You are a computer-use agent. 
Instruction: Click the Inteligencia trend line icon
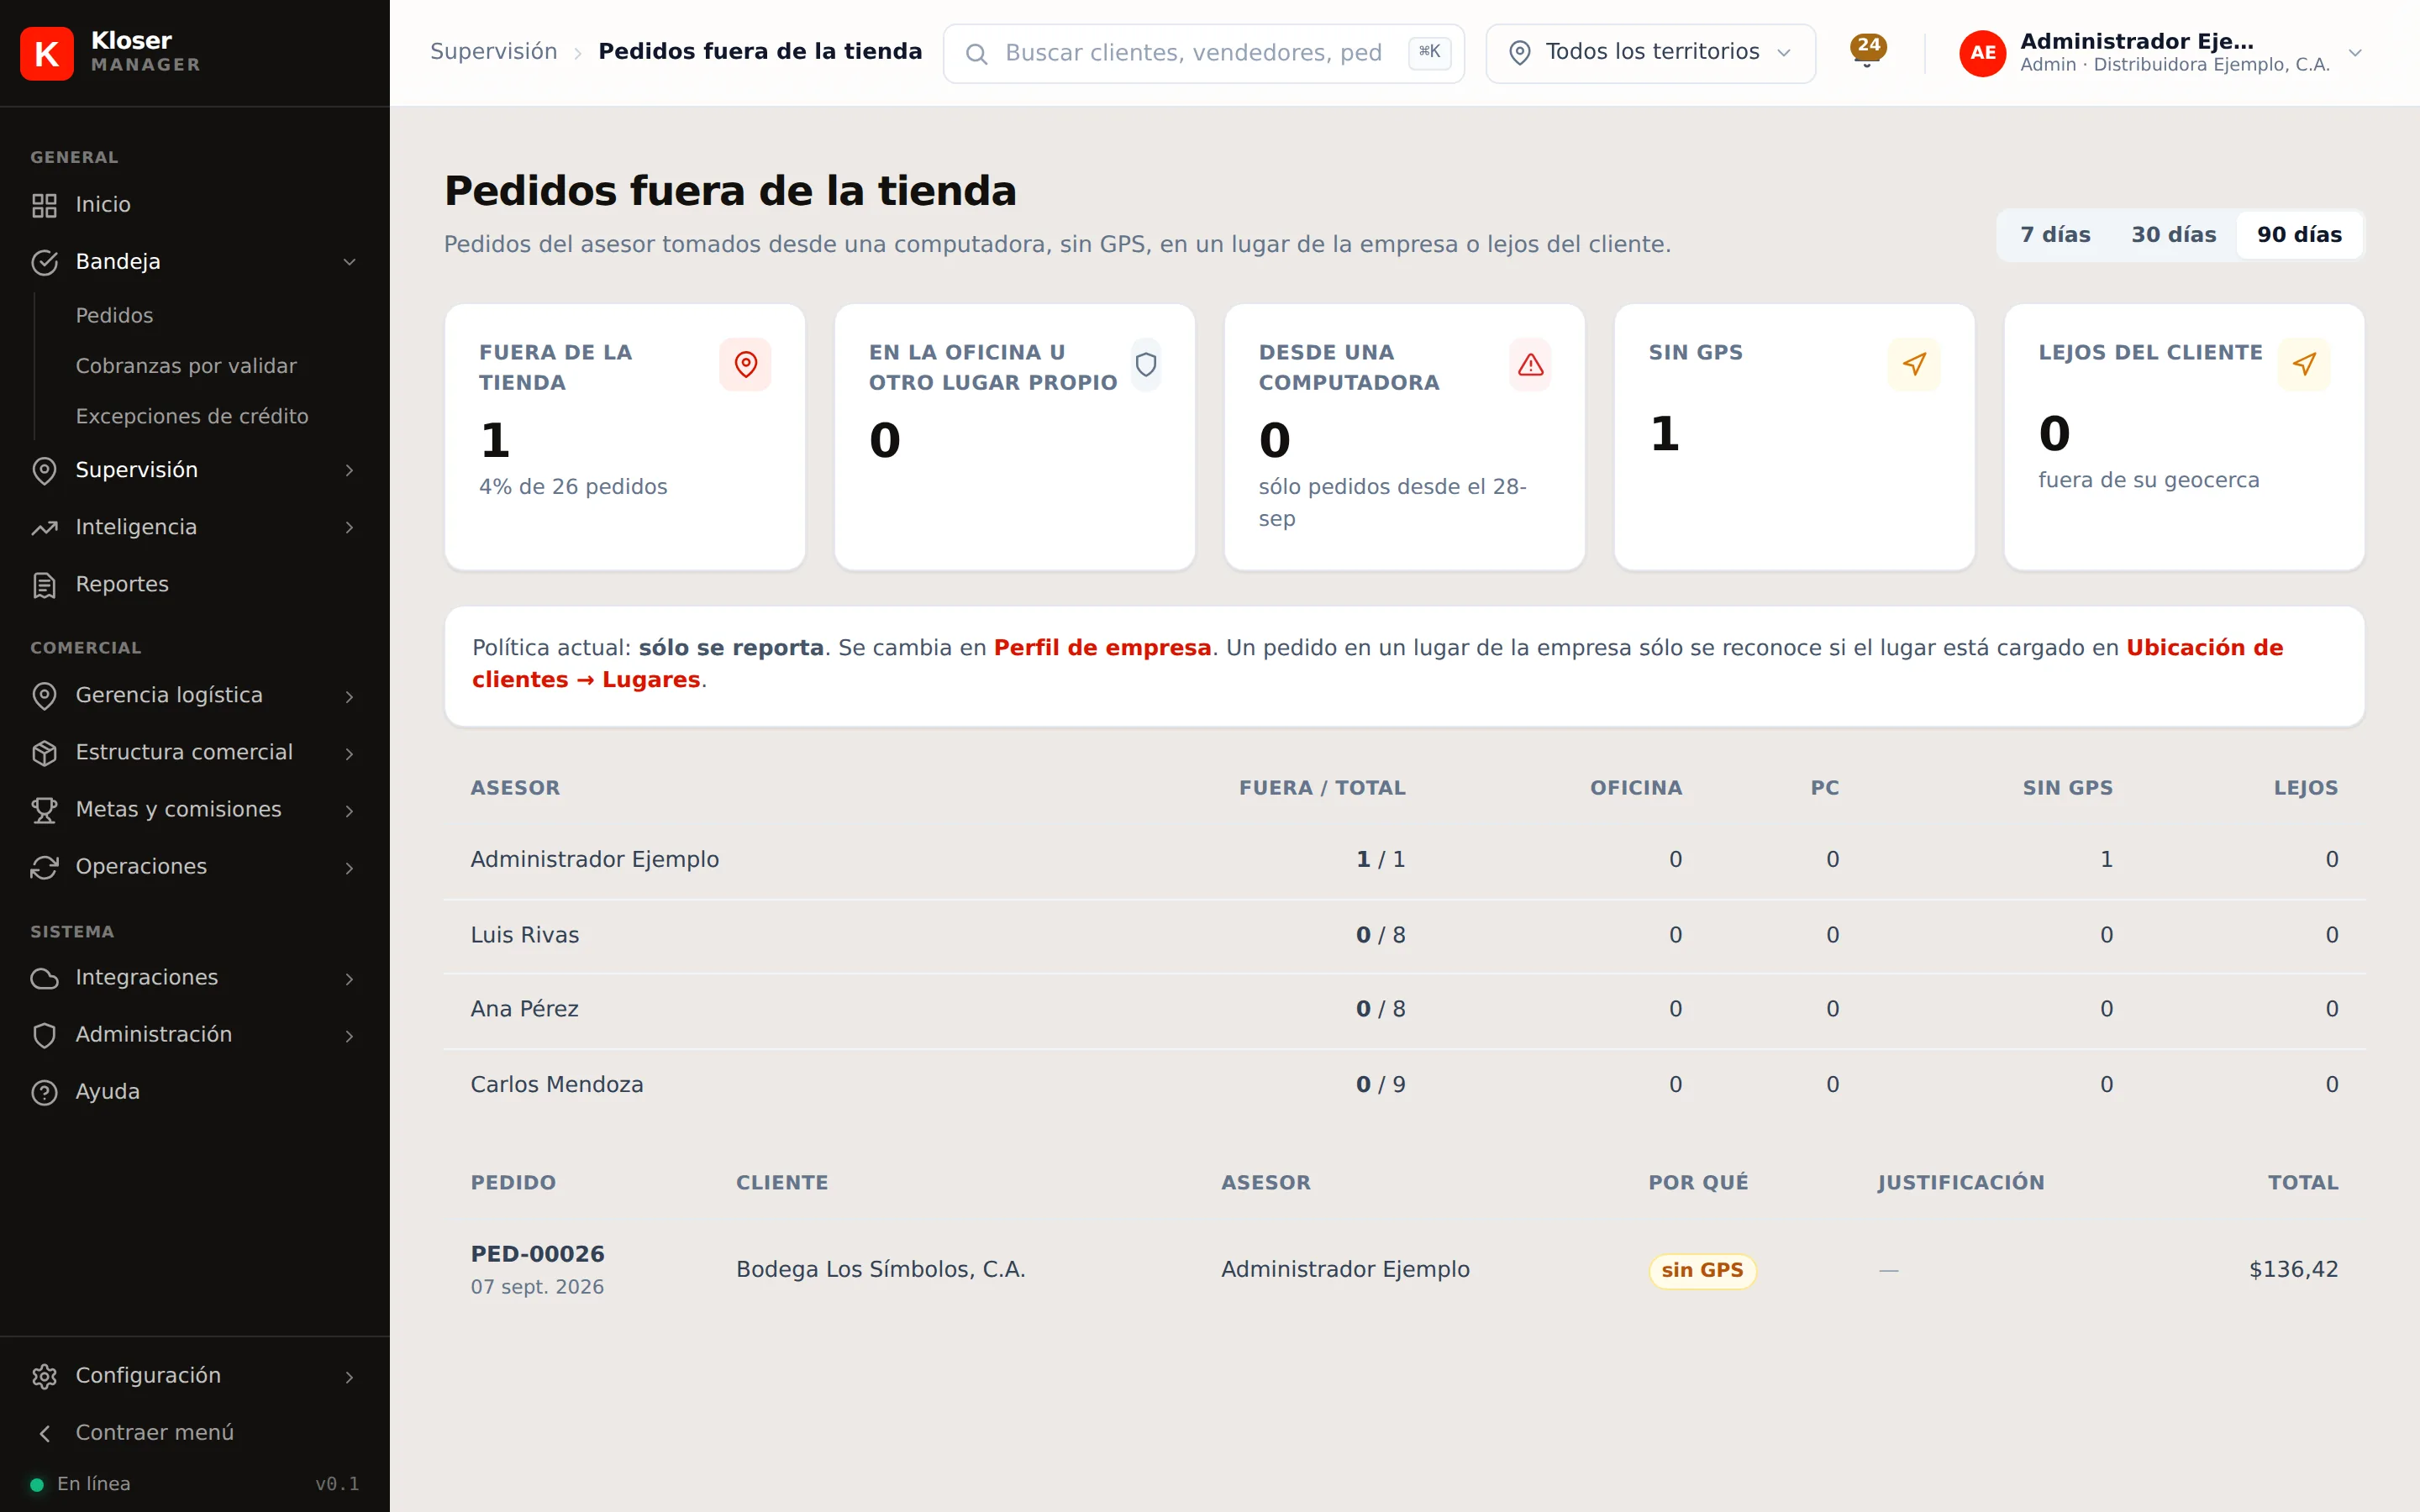(x=44, y=527)
